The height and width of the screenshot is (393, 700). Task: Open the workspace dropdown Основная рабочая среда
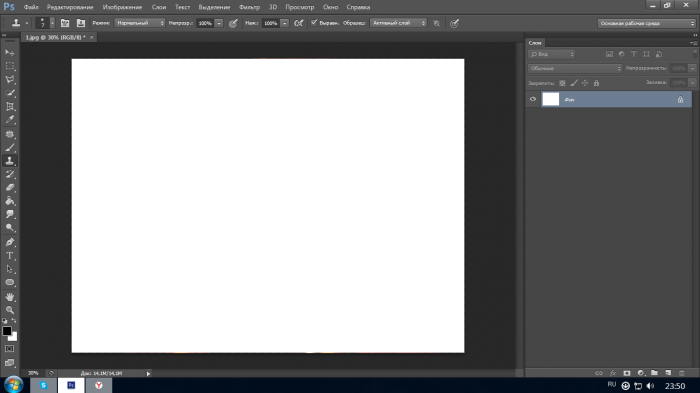click(x=646, y=23)
